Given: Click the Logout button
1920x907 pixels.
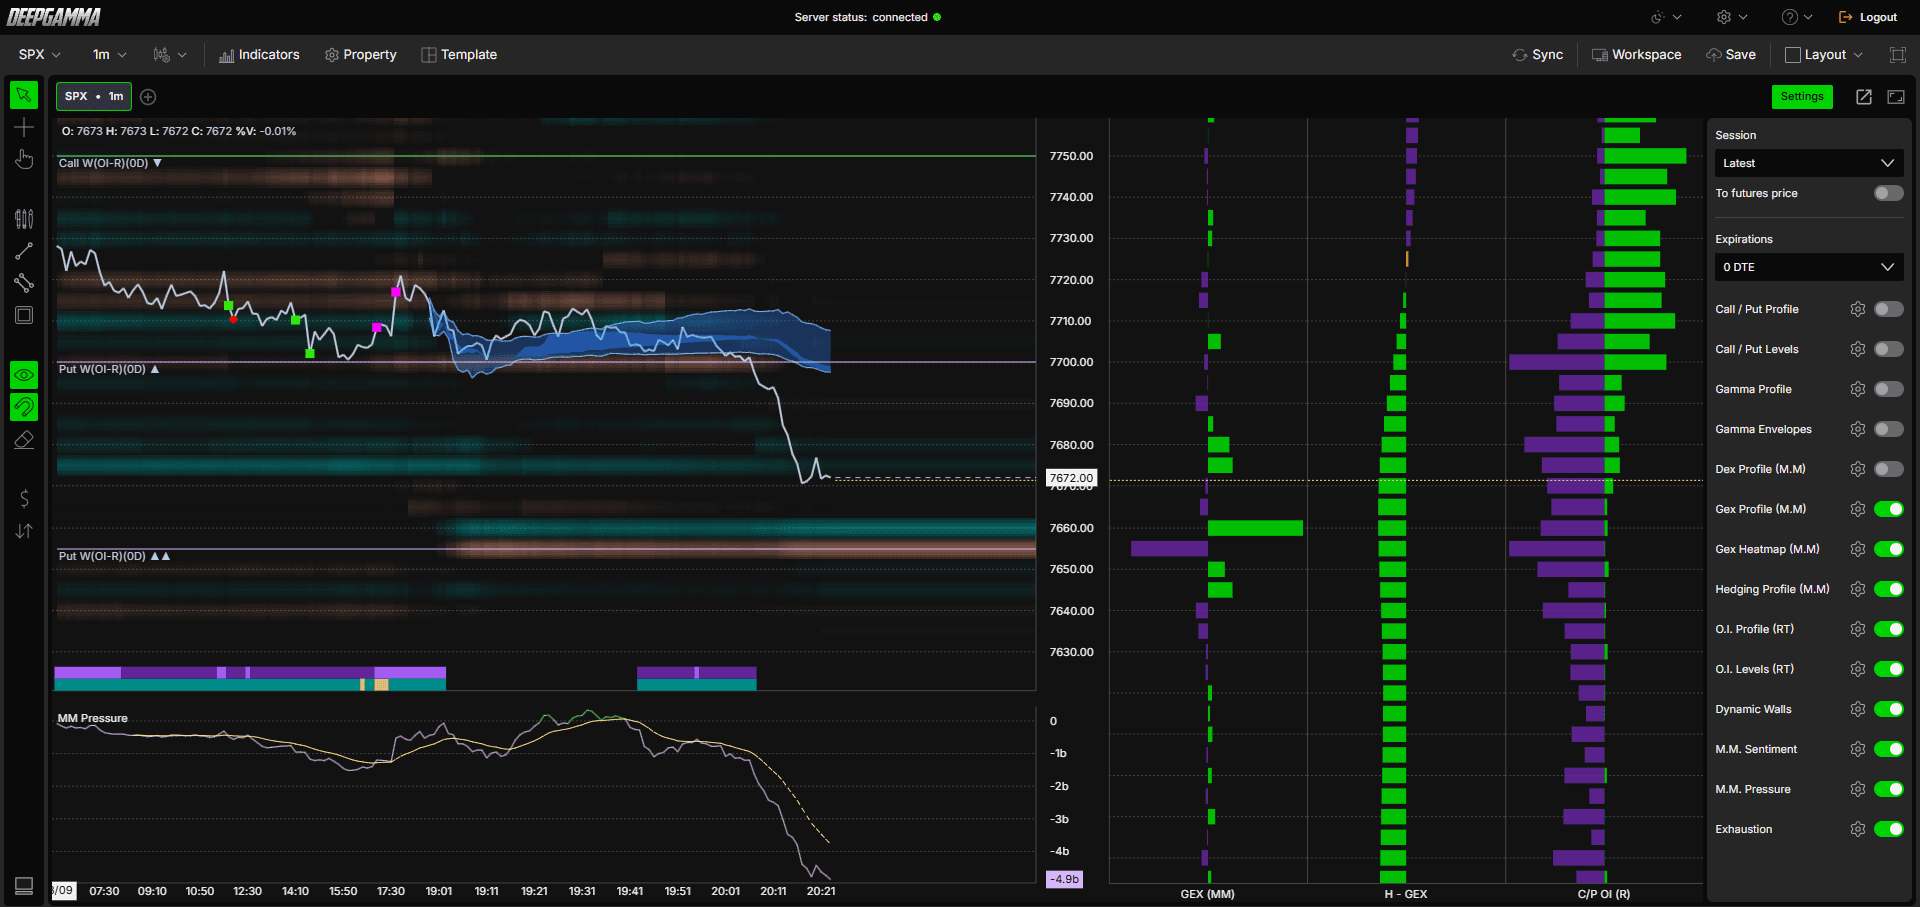Looking at the screenshot, I should click(x=1868, y=17).
